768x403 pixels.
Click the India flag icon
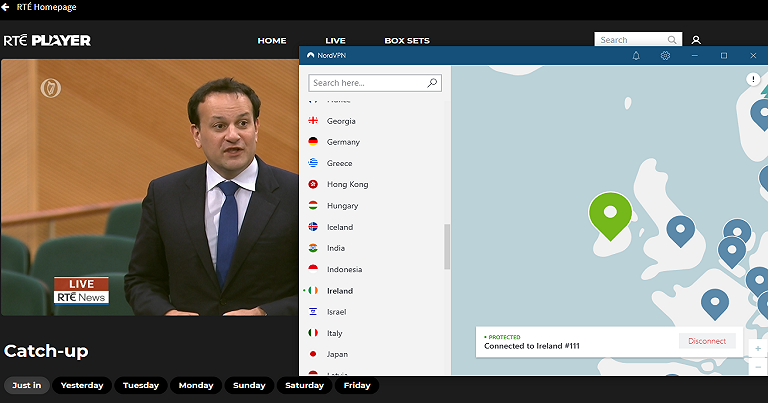click(313, 248)
